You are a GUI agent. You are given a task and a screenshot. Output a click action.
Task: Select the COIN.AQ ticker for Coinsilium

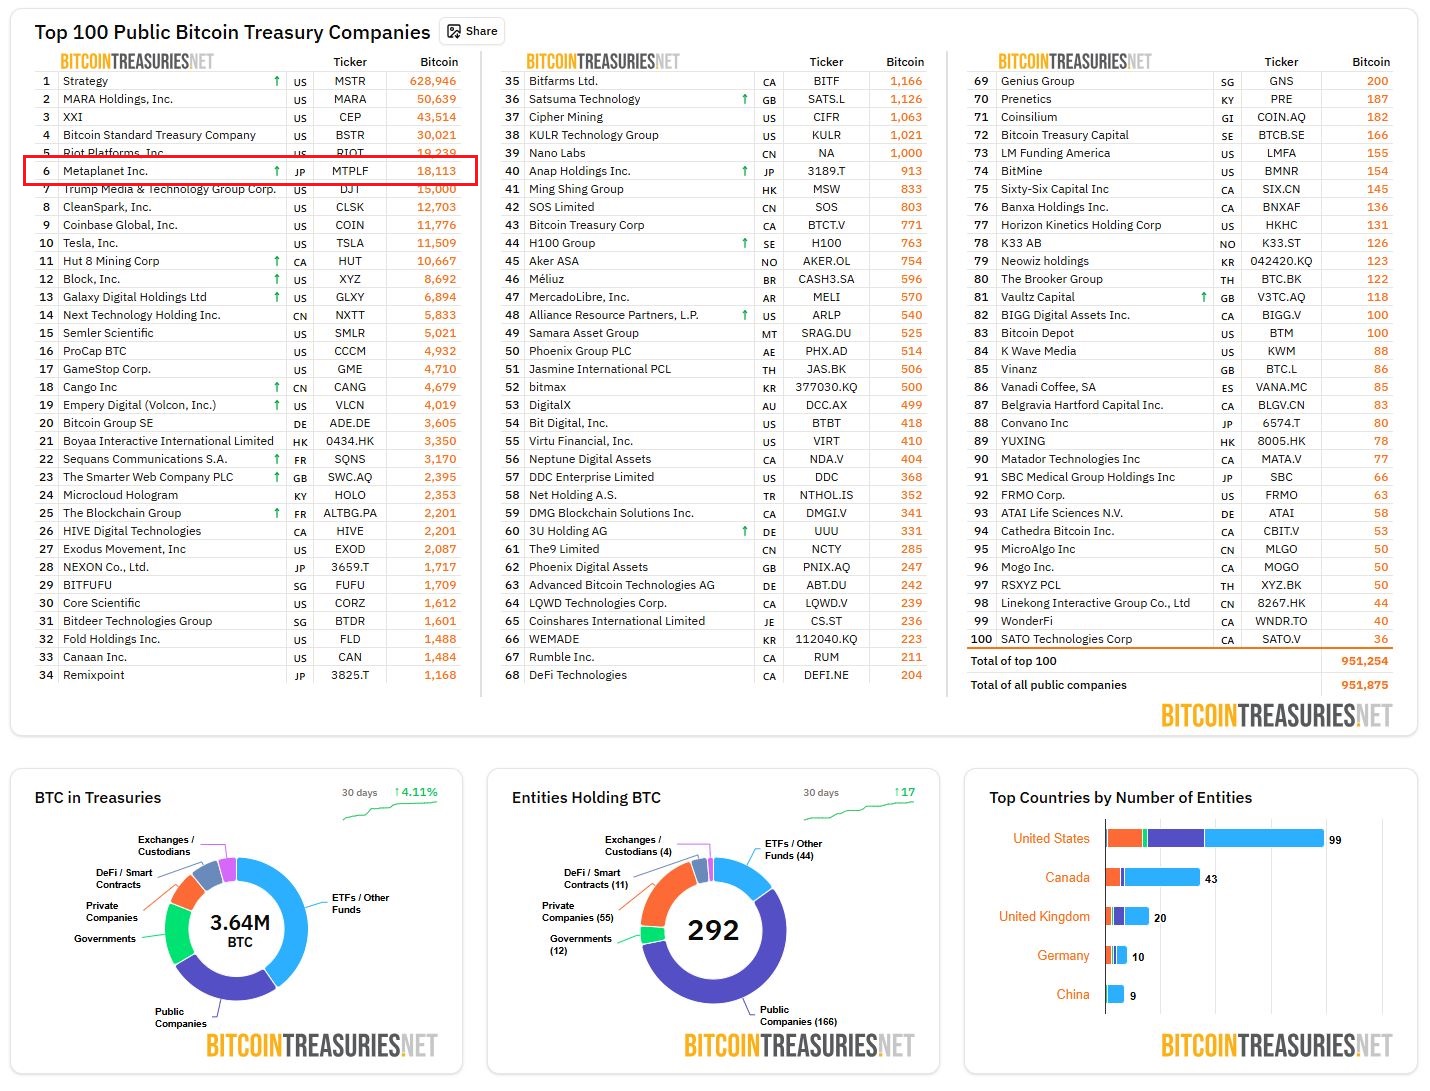pyautogui.click(x=1281, y=117)
